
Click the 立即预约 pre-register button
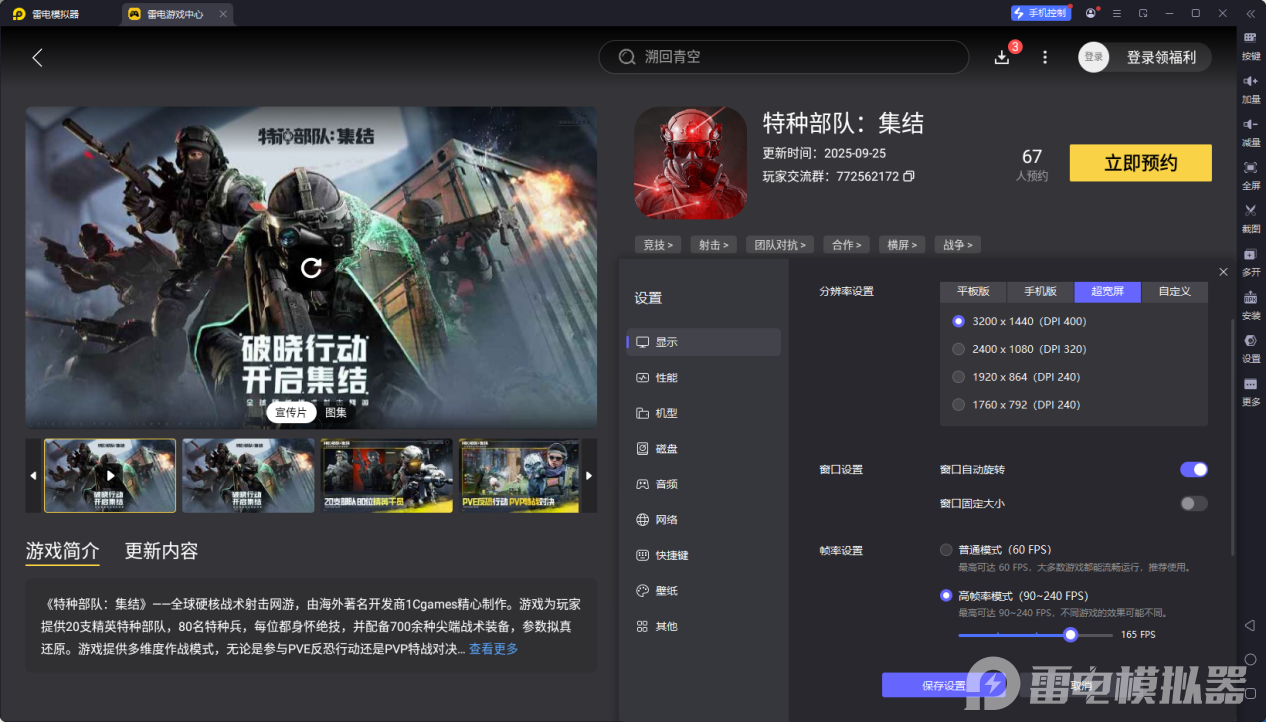(1140, 162)
